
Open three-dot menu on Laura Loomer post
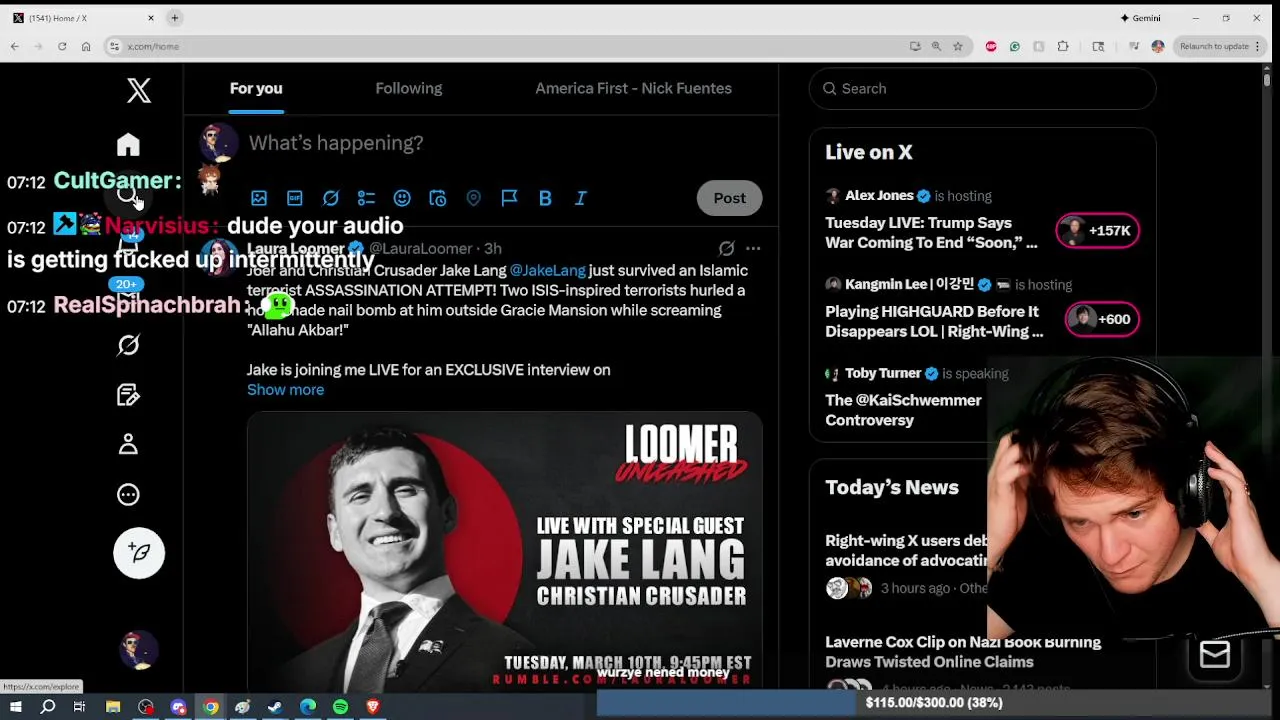pyautogui.click(x=753, y=248)
